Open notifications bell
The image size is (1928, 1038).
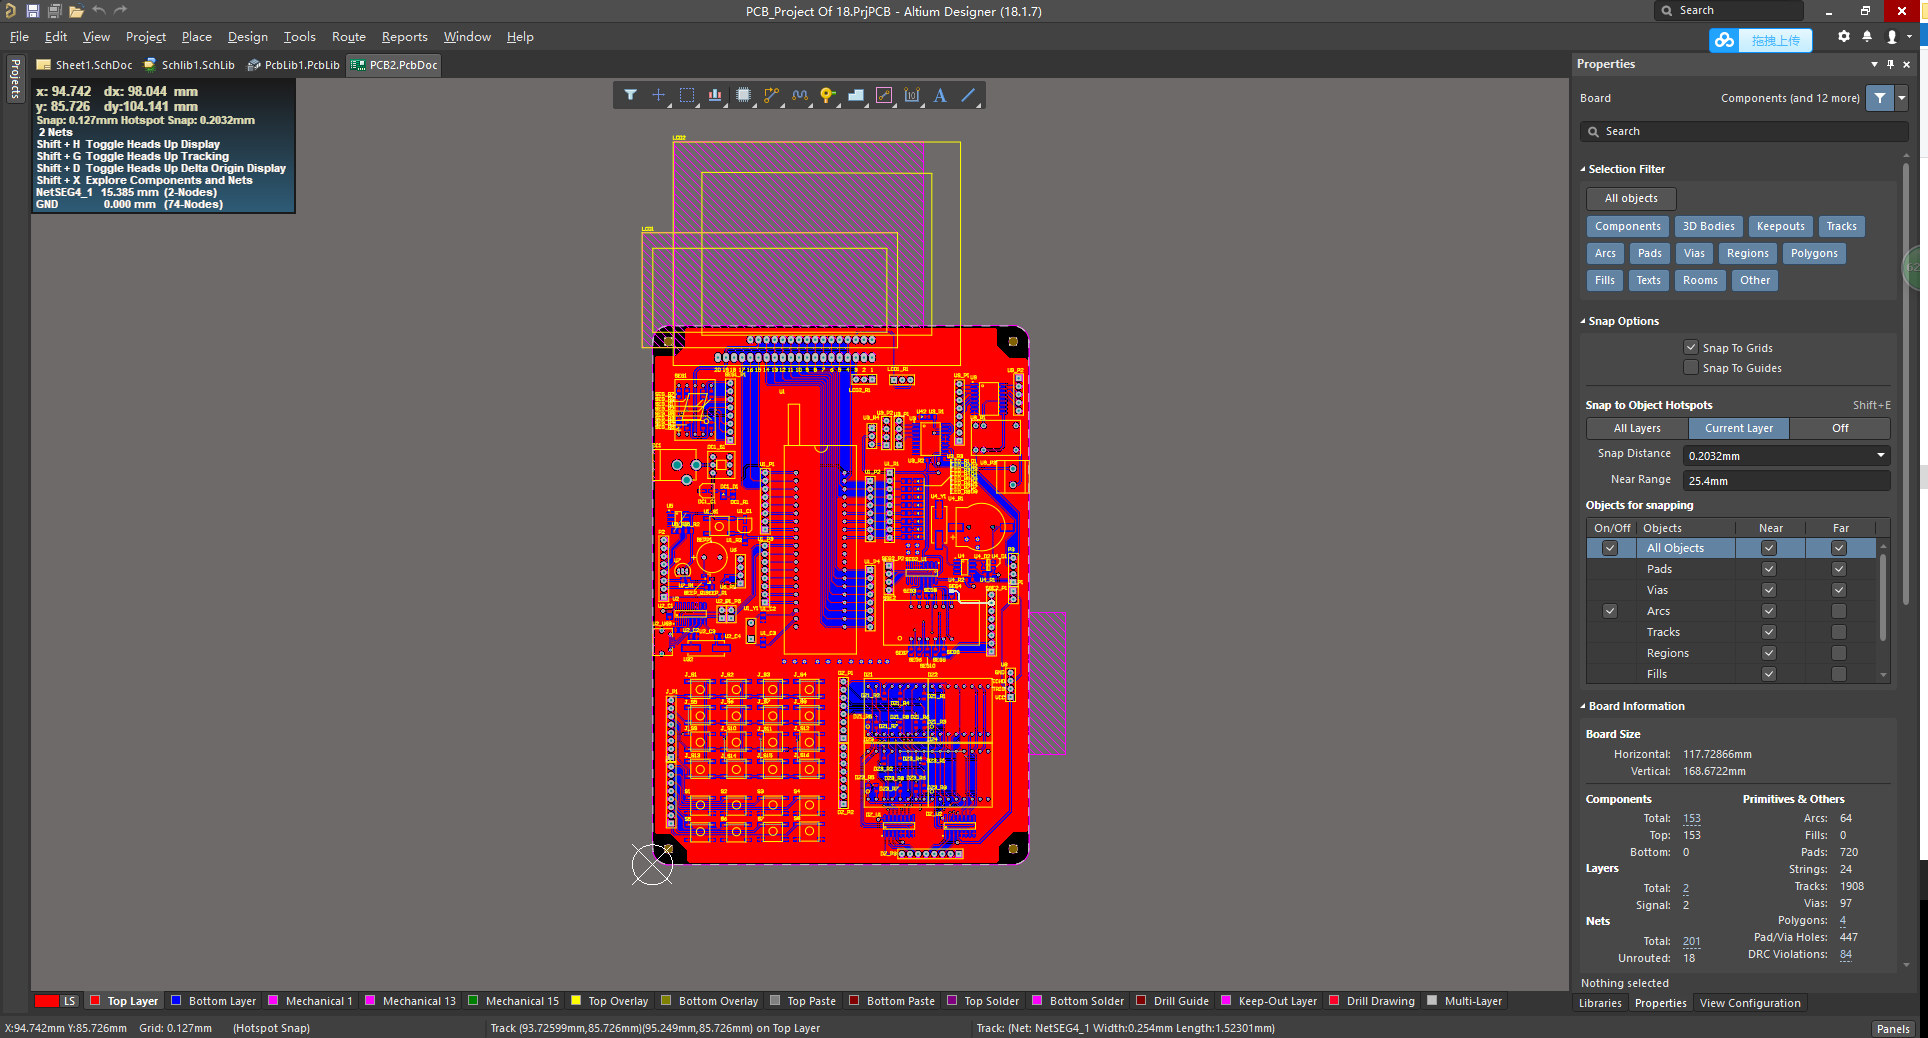pyautogui.click(x=1867, y=36)
